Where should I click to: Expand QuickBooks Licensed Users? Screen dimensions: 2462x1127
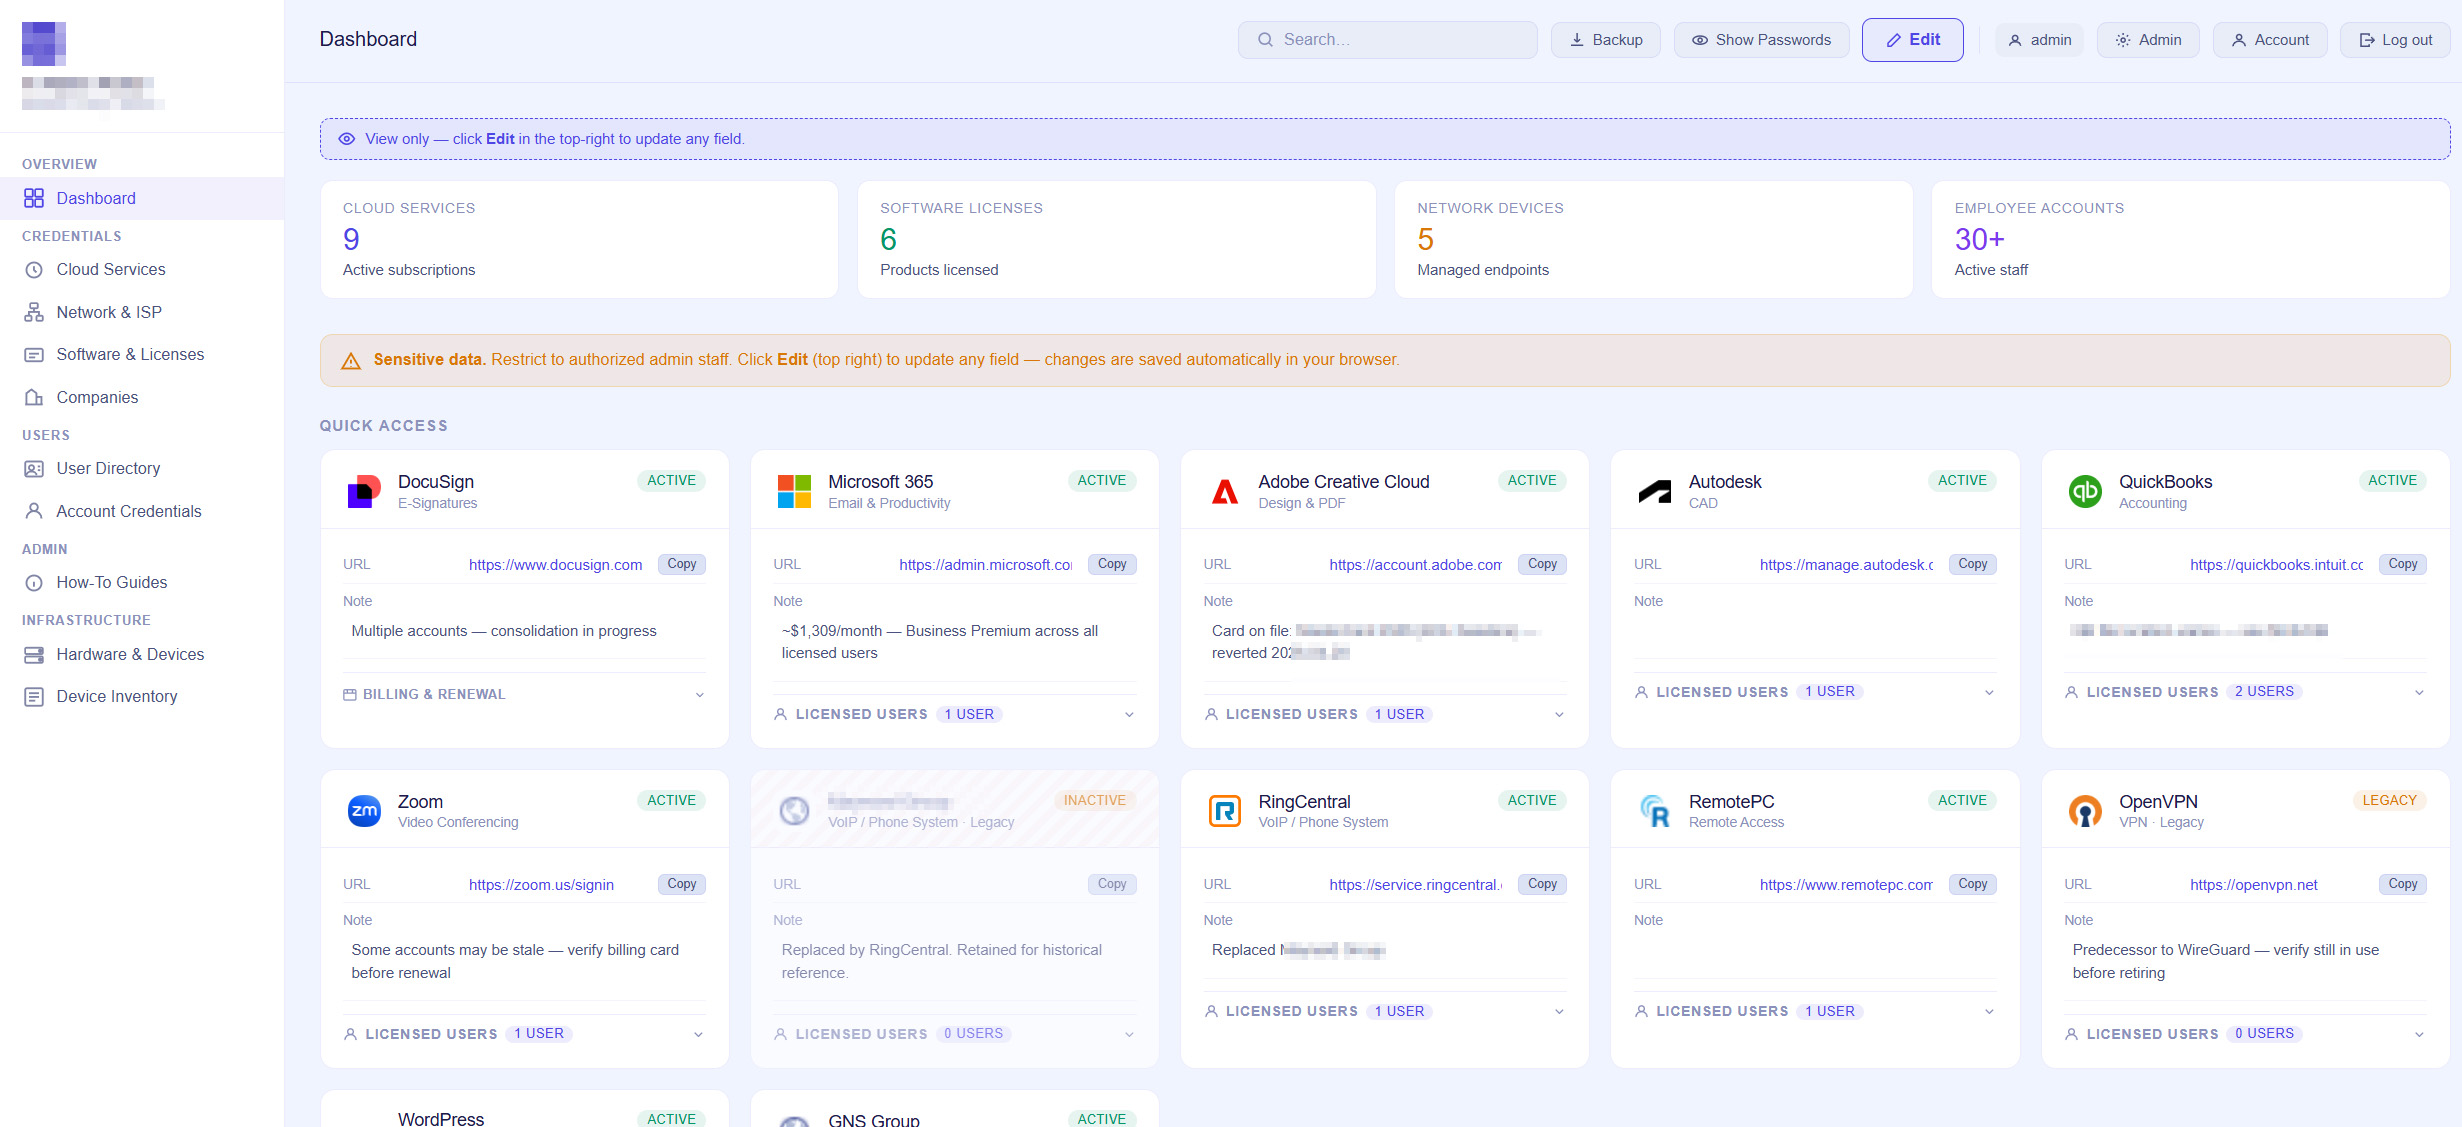pos(2245,692)
